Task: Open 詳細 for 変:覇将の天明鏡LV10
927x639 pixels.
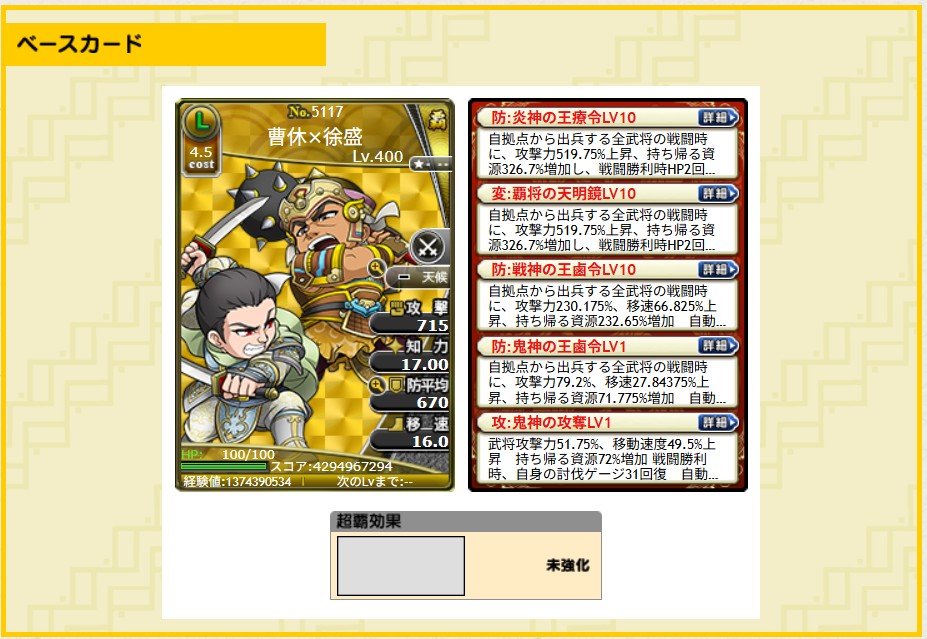Action: click(718, 193)
